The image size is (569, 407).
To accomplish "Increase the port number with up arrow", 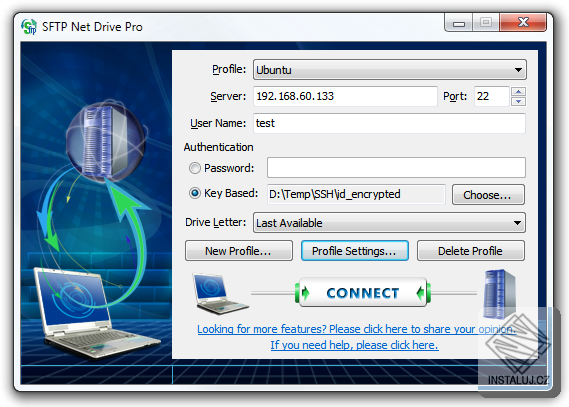I will pyautogui.click(x=519, y=91).
